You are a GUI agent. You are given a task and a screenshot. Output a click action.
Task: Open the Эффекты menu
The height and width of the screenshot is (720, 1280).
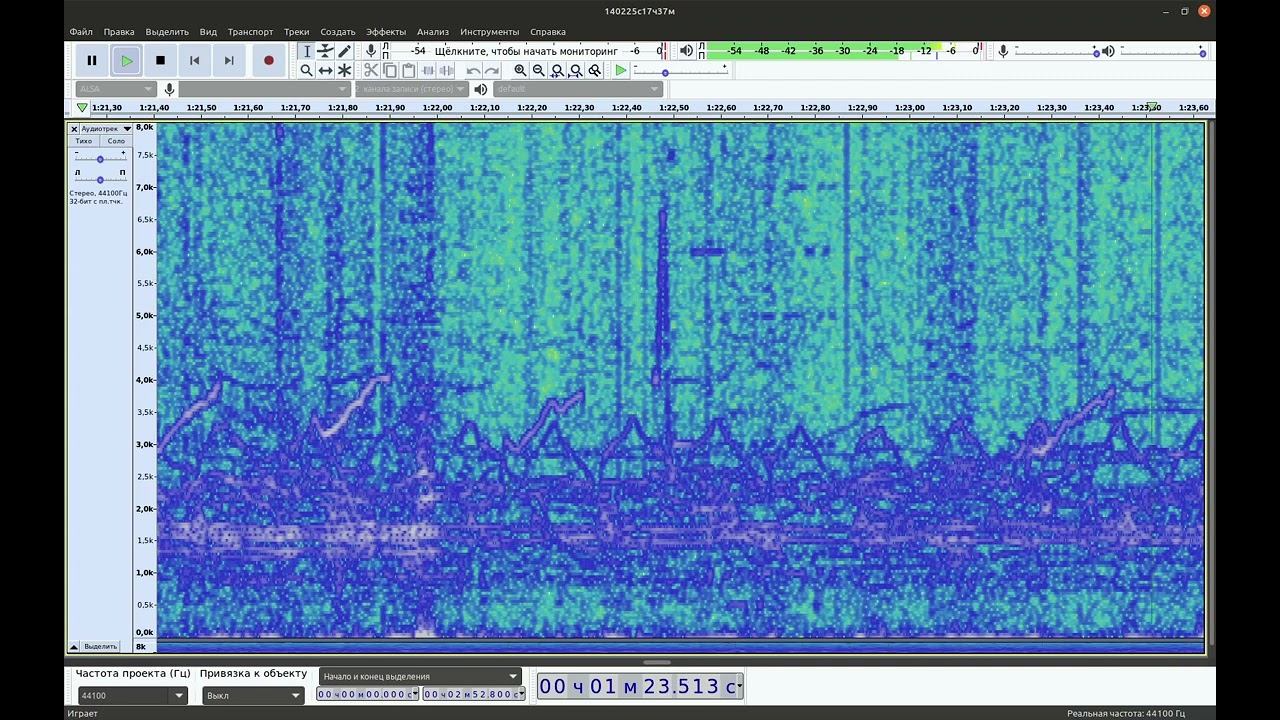[386, 32]
